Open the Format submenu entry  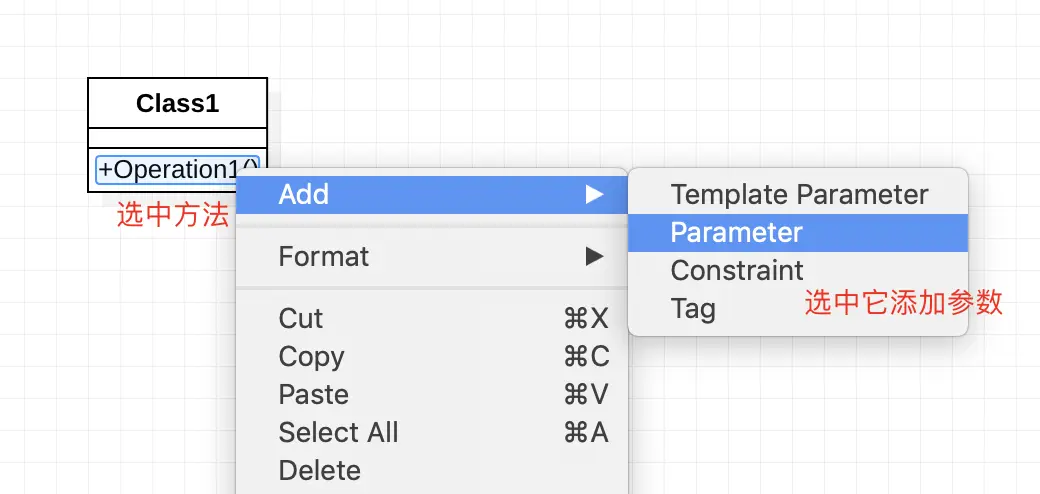click(324, 256)
